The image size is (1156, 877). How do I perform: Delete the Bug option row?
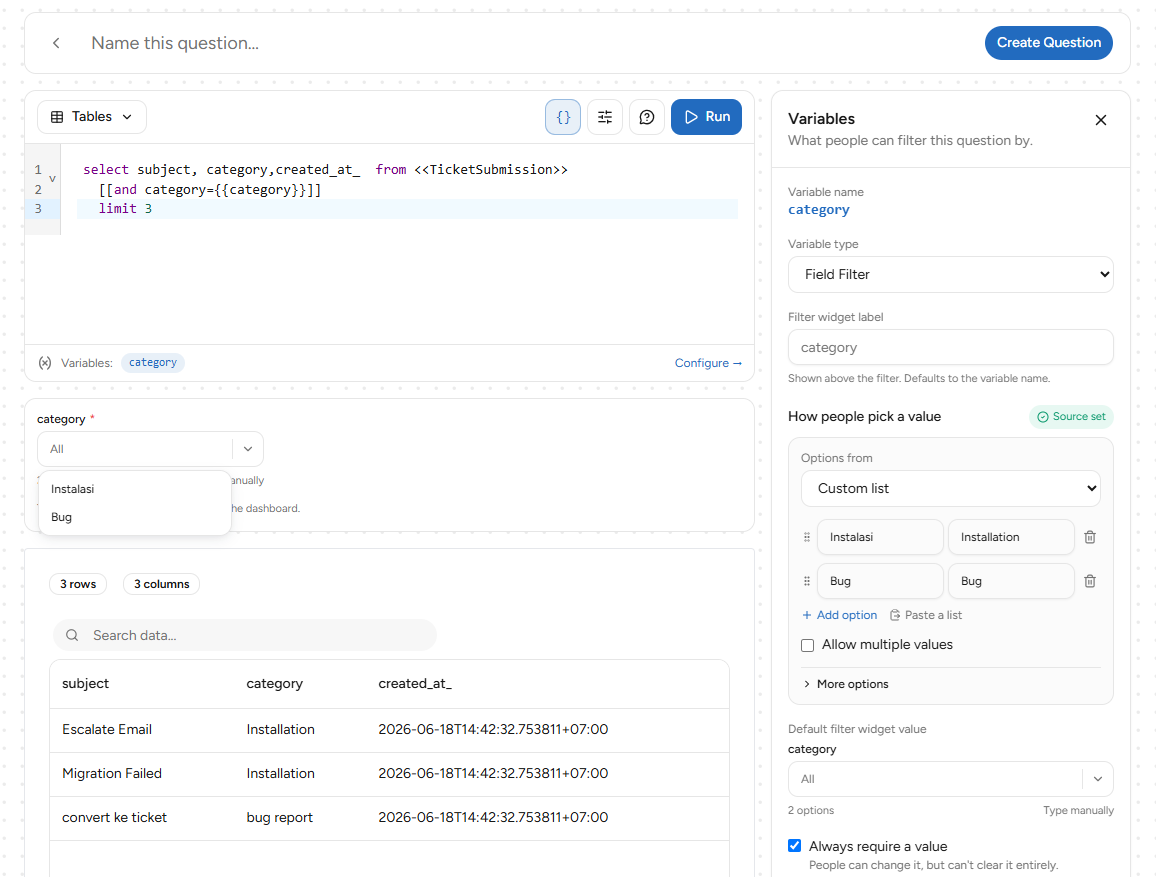[x=1090, y=581]
